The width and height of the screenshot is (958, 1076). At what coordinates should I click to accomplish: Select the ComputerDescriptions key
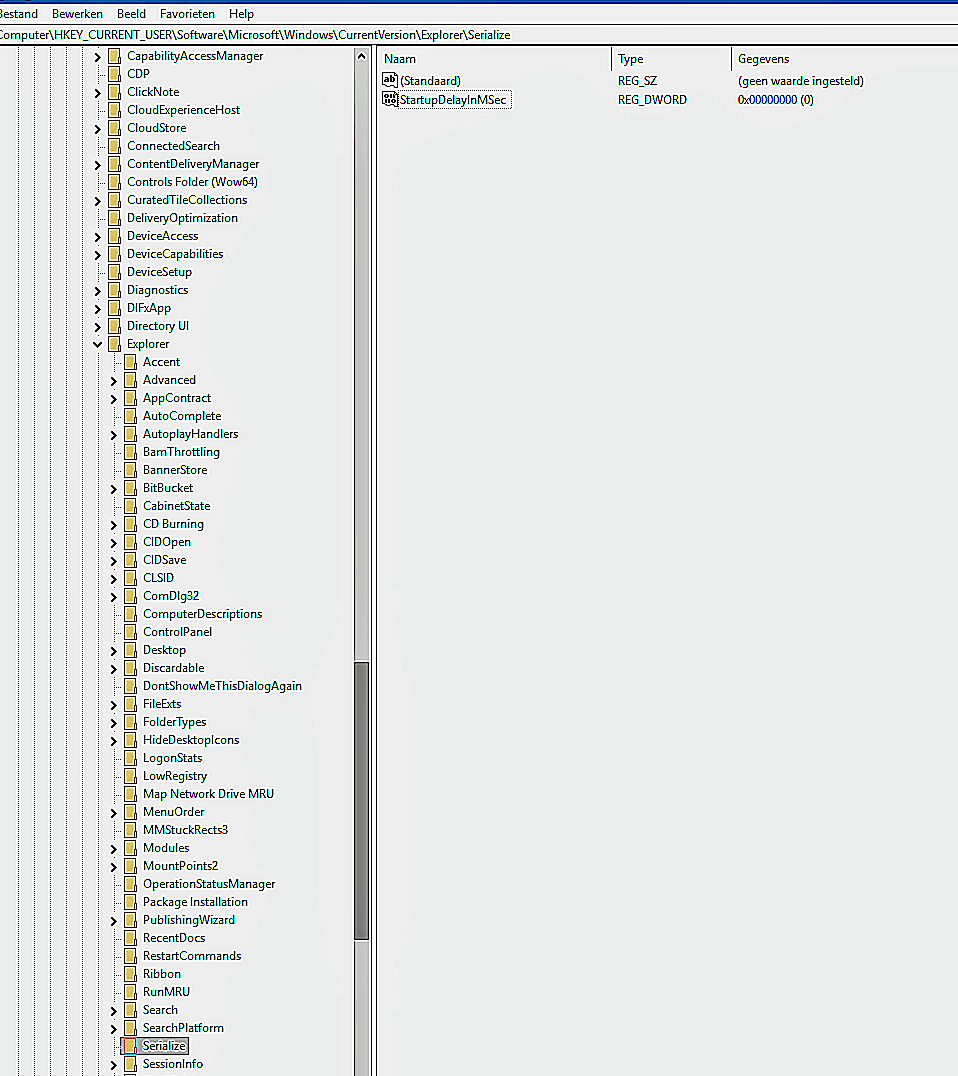[202, 614]
